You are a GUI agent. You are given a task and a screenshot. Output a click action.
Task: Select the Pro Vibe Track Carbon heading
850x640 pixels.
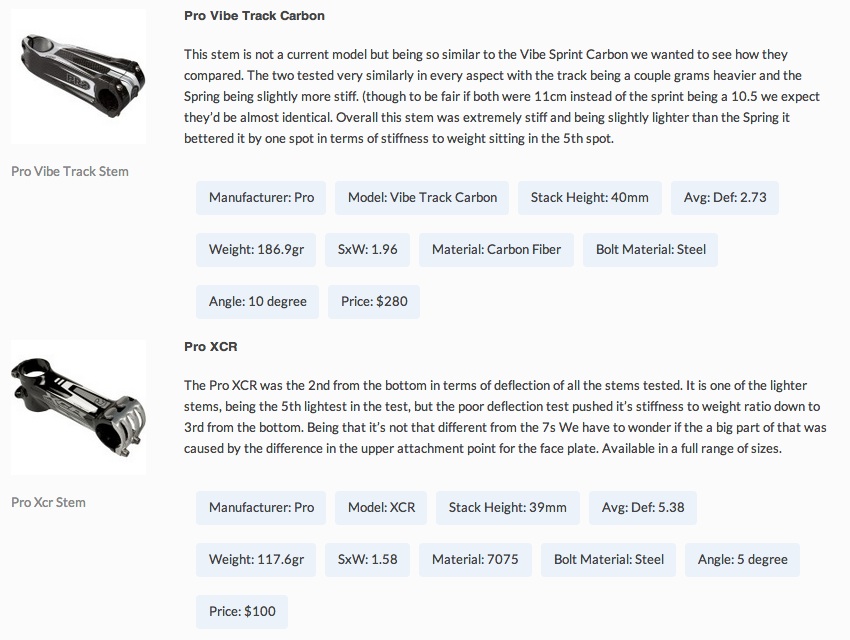254,16
